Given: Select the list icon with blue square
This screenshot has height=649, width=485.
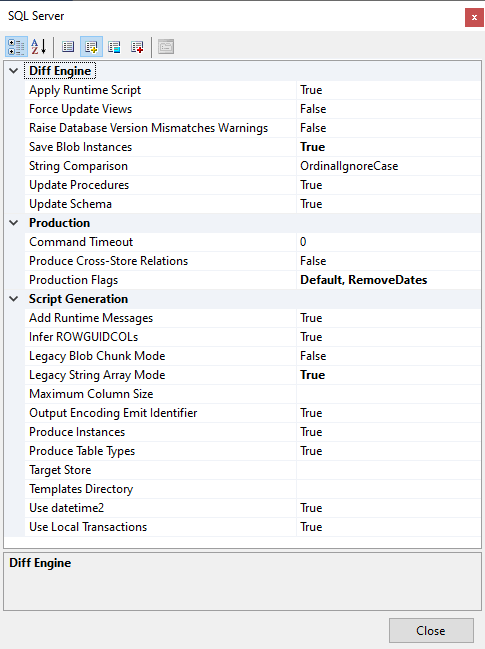Looking at the screenshot, I should click(x=114, y=46).
